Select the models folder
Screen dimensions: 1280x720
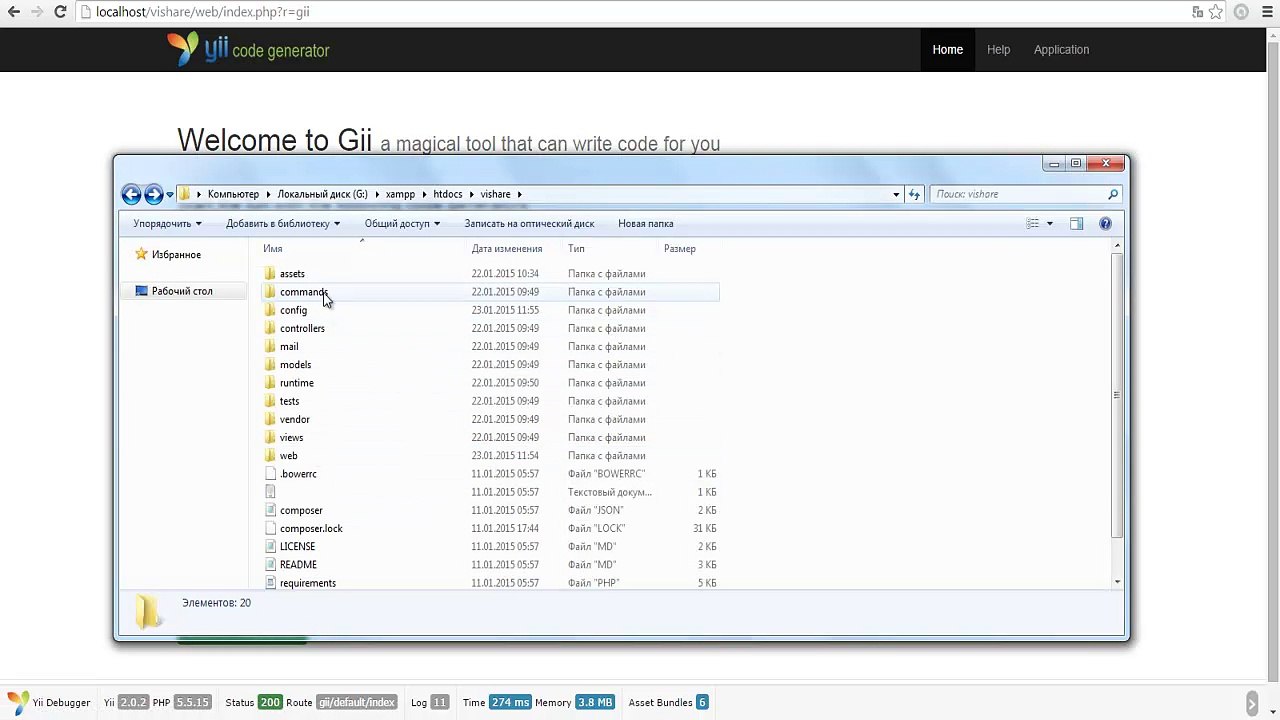[x=295, y=365]
